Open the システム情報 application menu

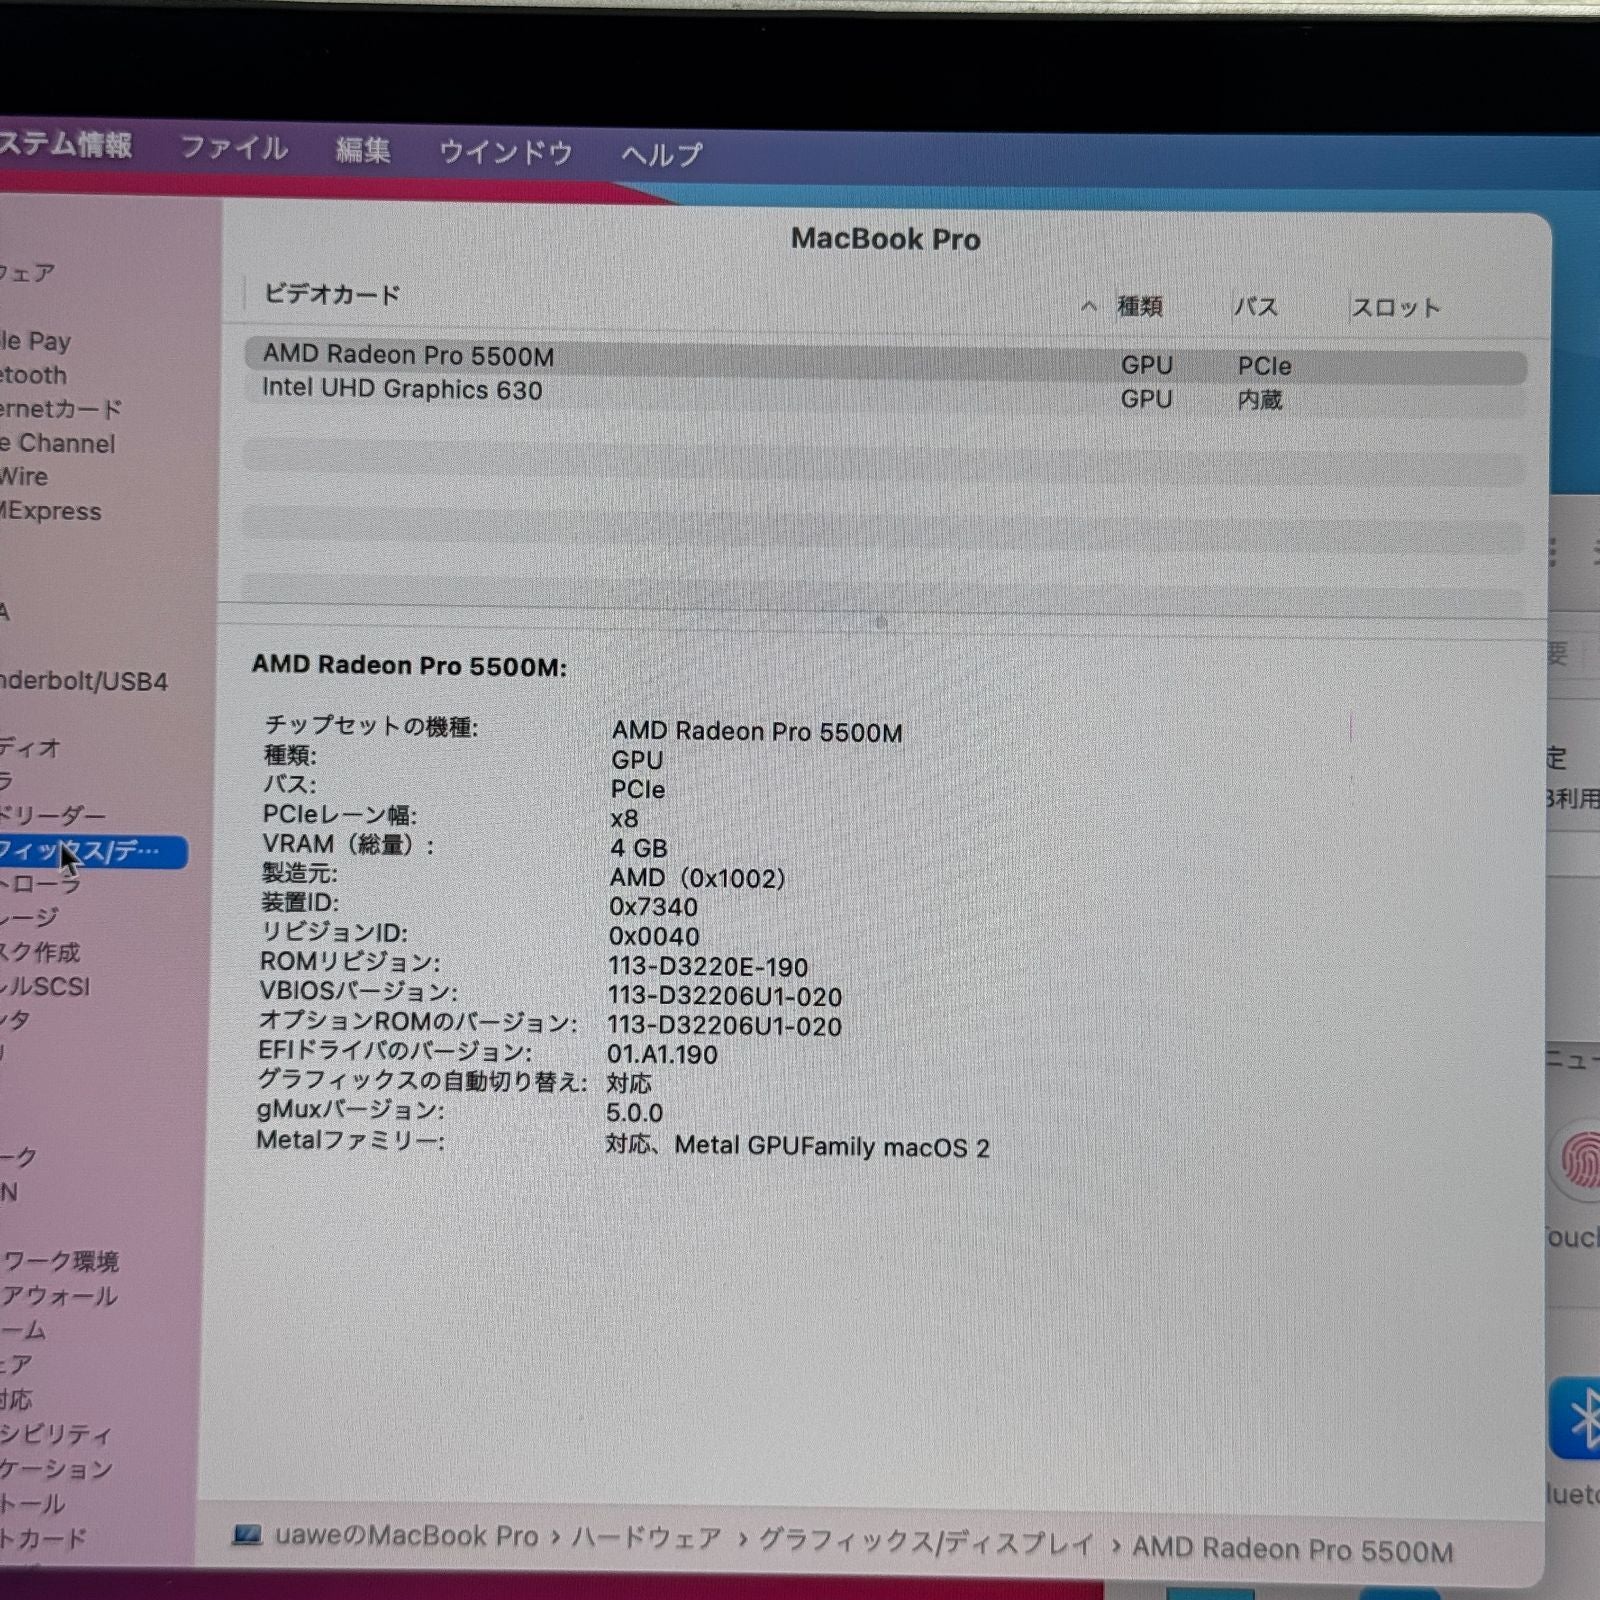(x=66, y=145)
